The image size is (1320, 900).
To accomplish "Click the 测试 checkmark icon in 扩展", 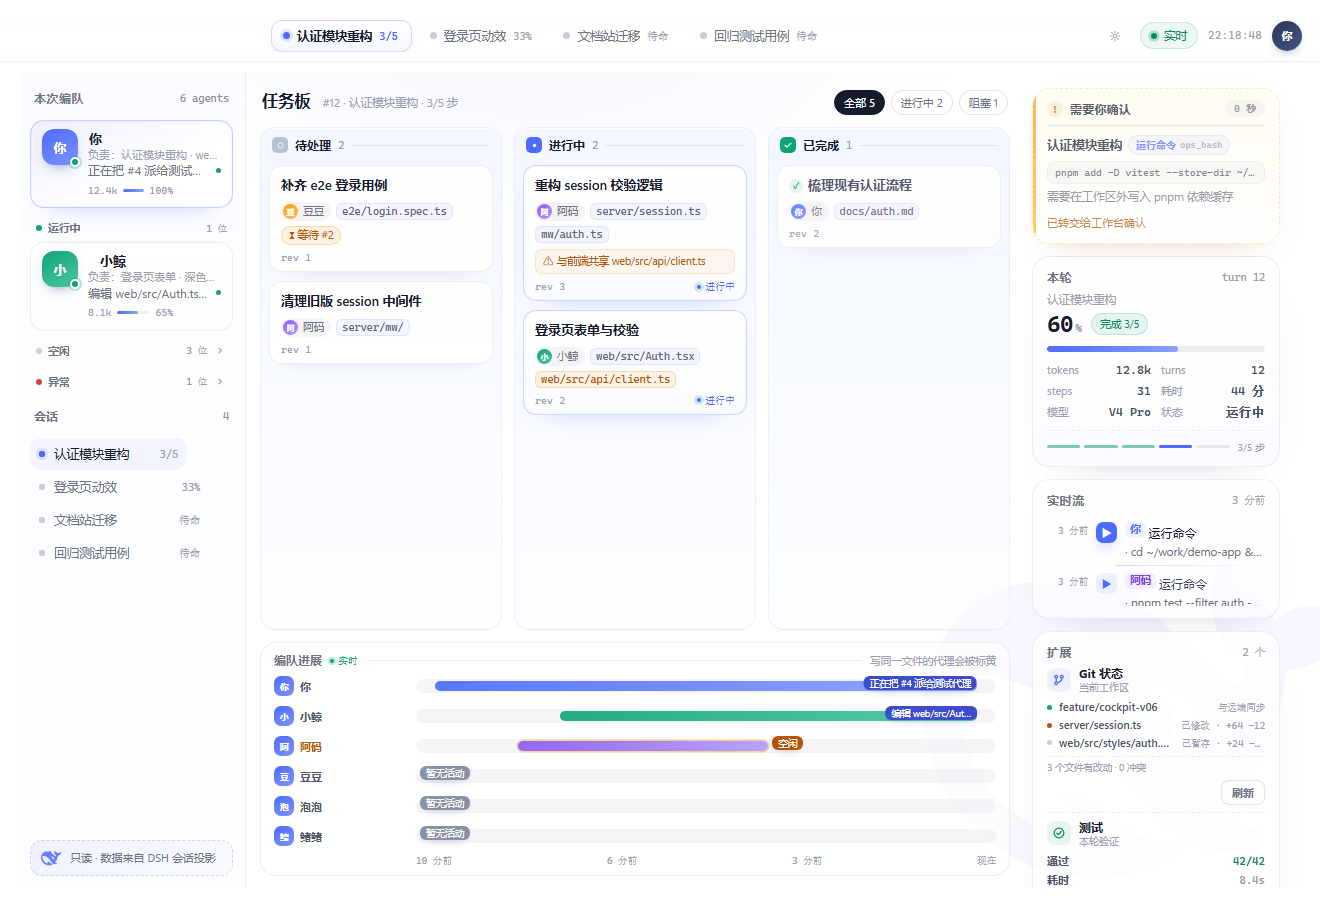I will 1059,833.
